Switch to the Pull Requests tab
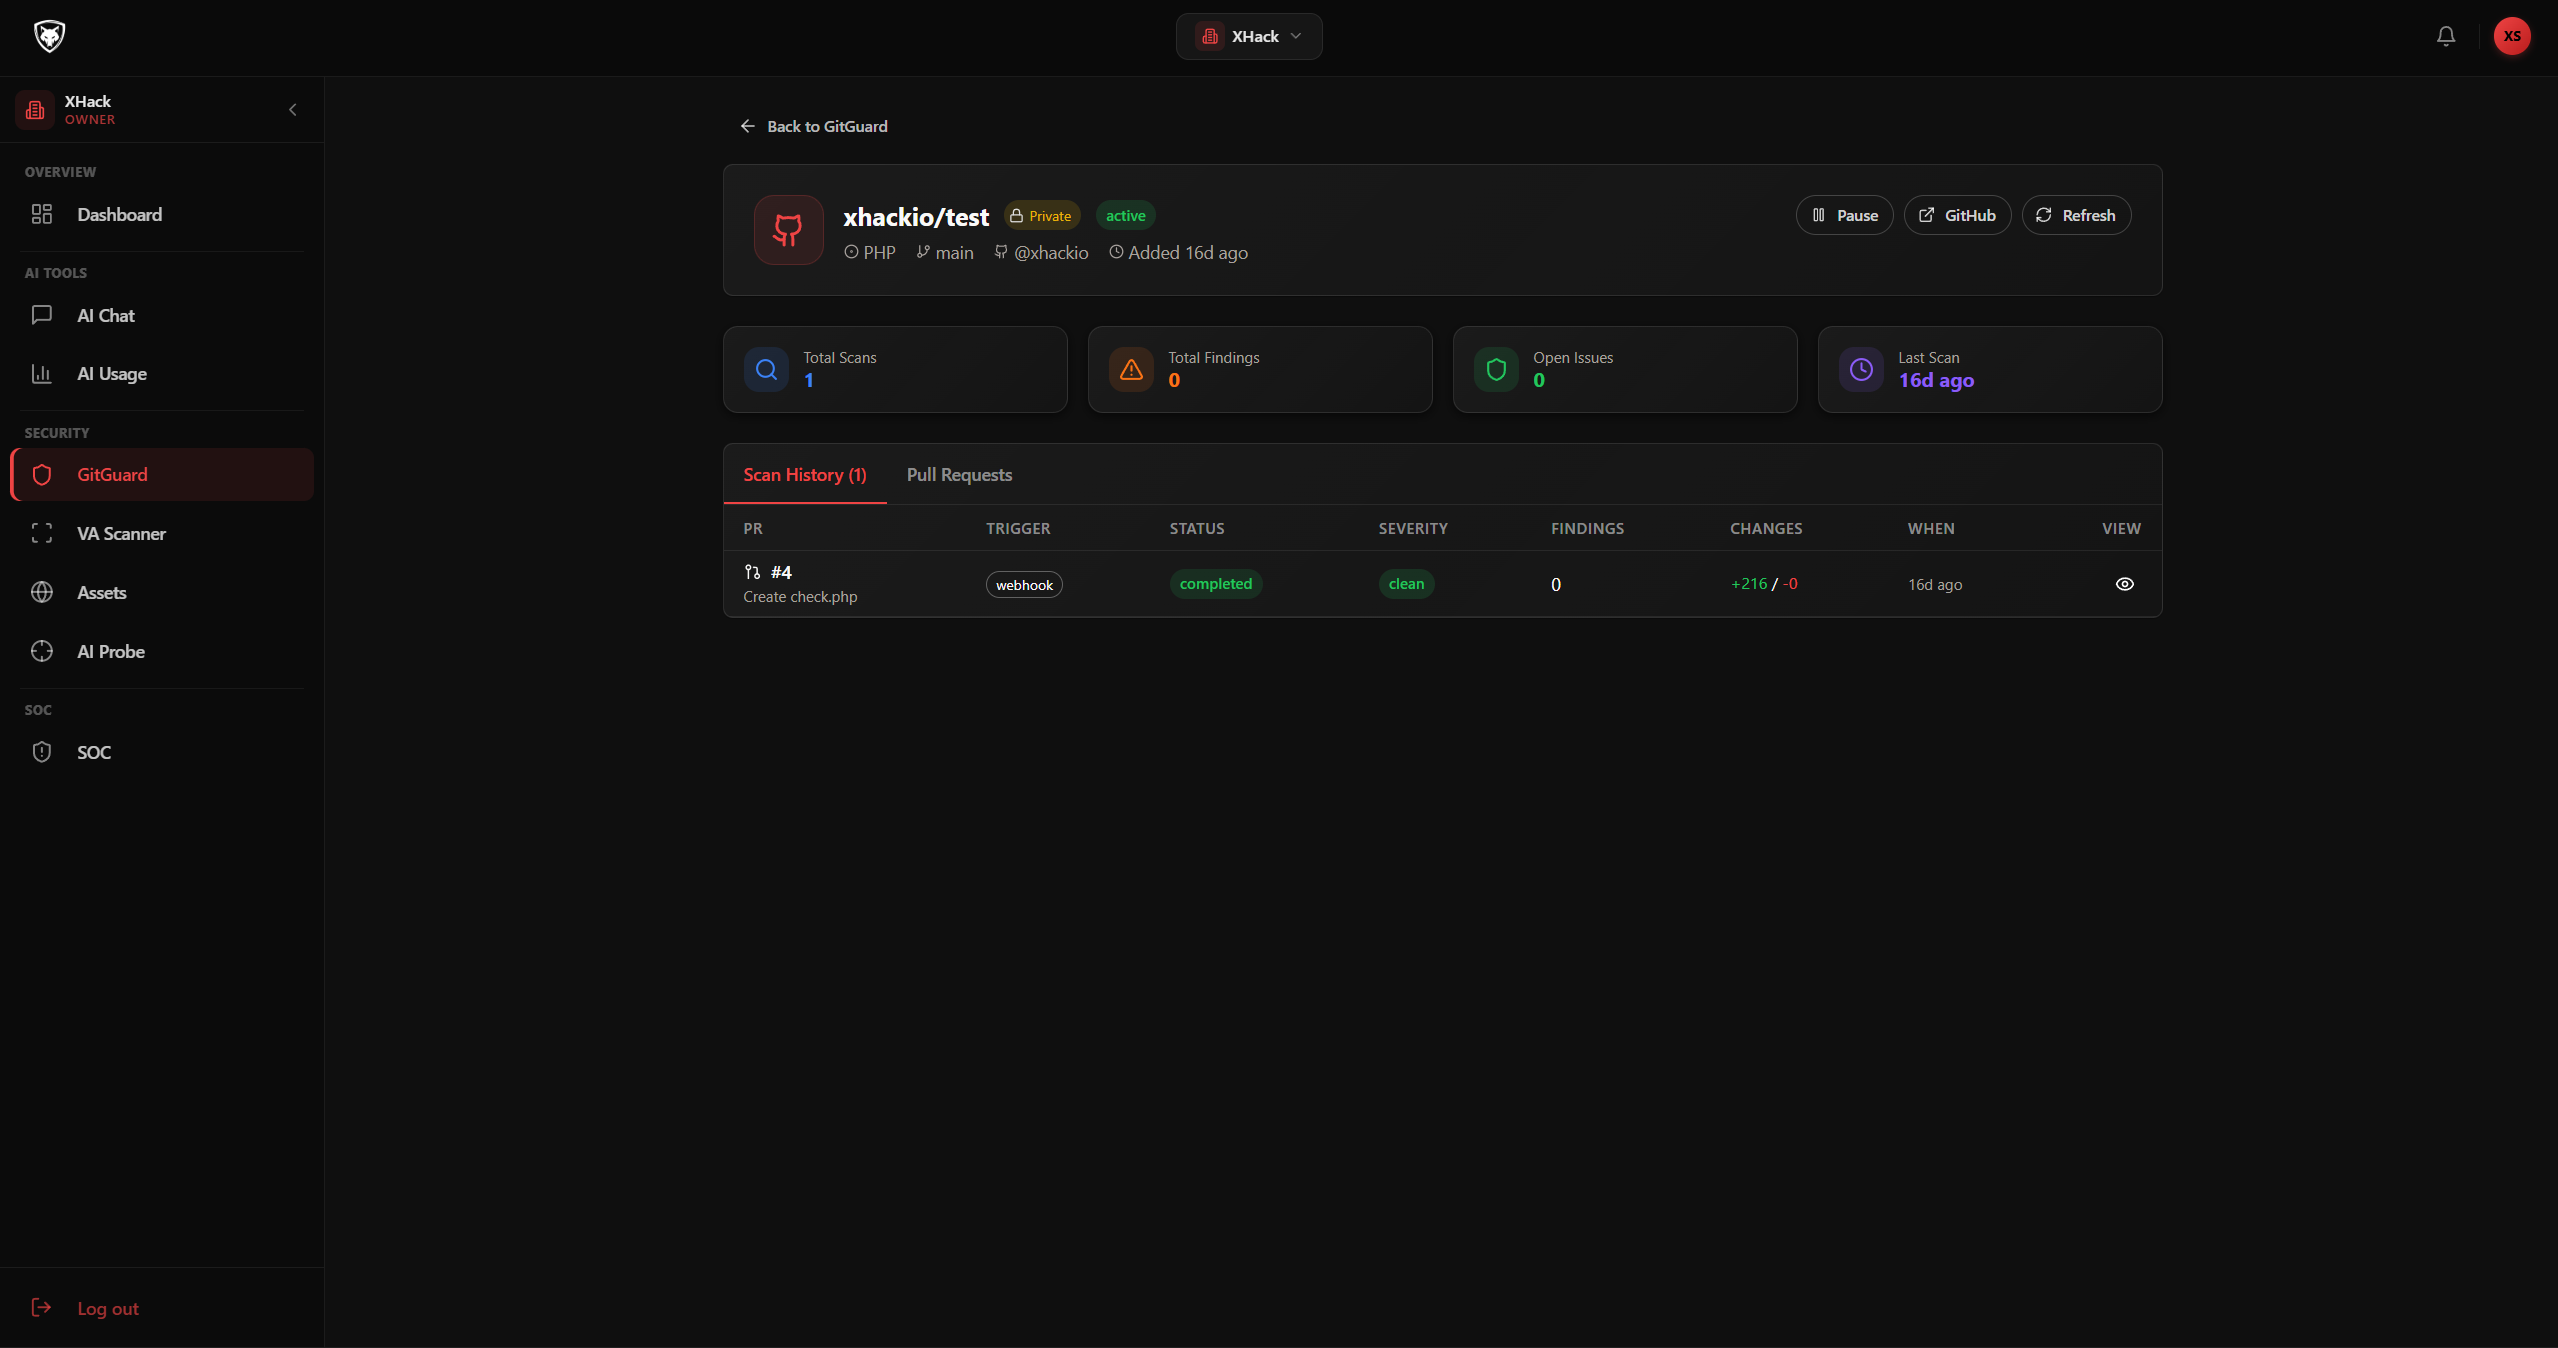Viewport: 2558px width, 1348px height. [959, 474]
